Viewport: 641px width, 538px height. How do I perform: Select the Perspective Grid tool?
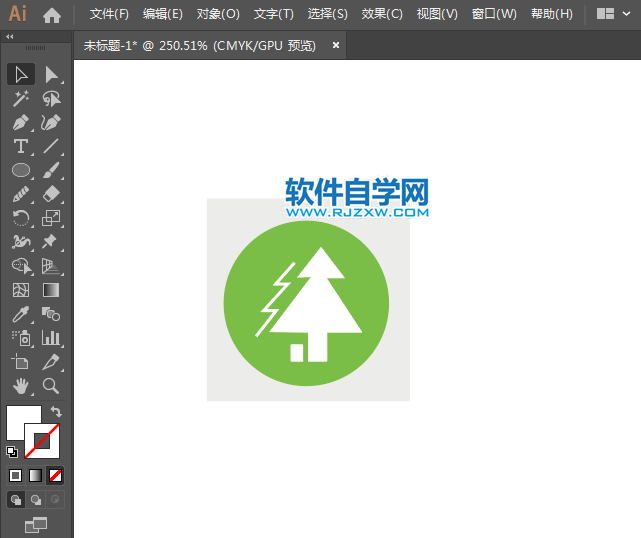52,266
